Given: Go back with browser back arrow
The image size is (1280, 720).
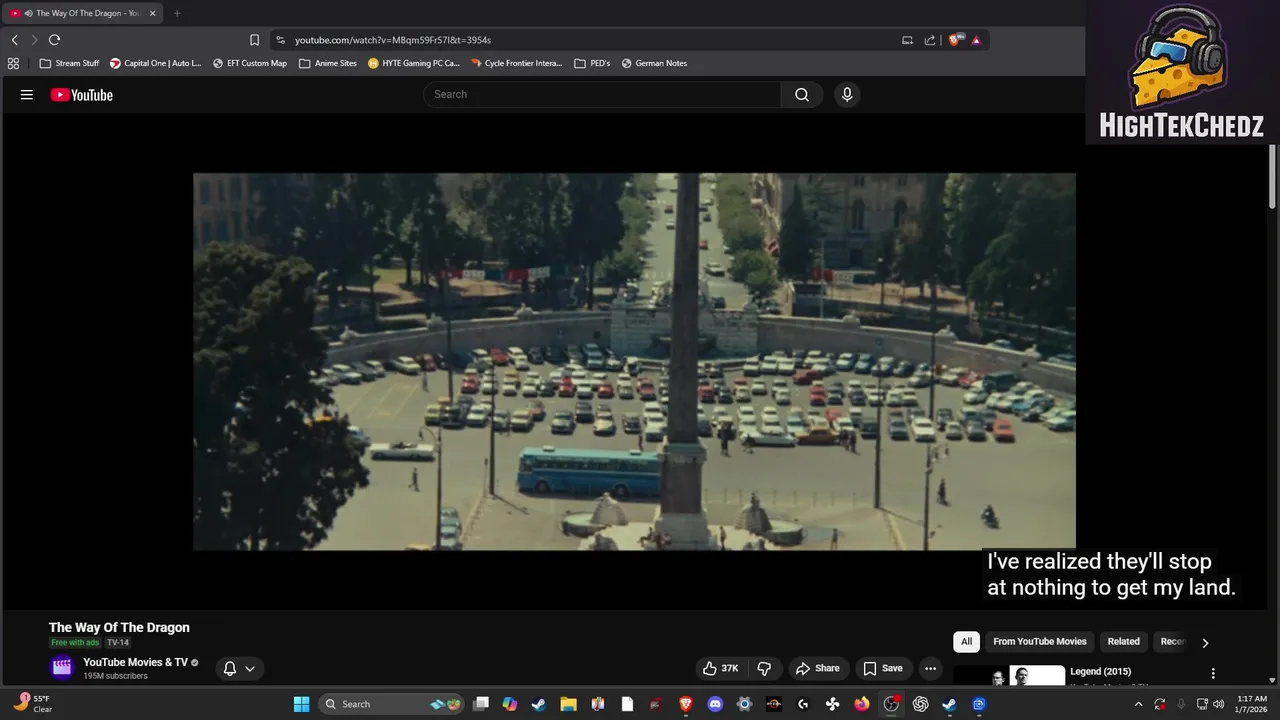Looking at the screenshot, I should (x=14, y=40).
